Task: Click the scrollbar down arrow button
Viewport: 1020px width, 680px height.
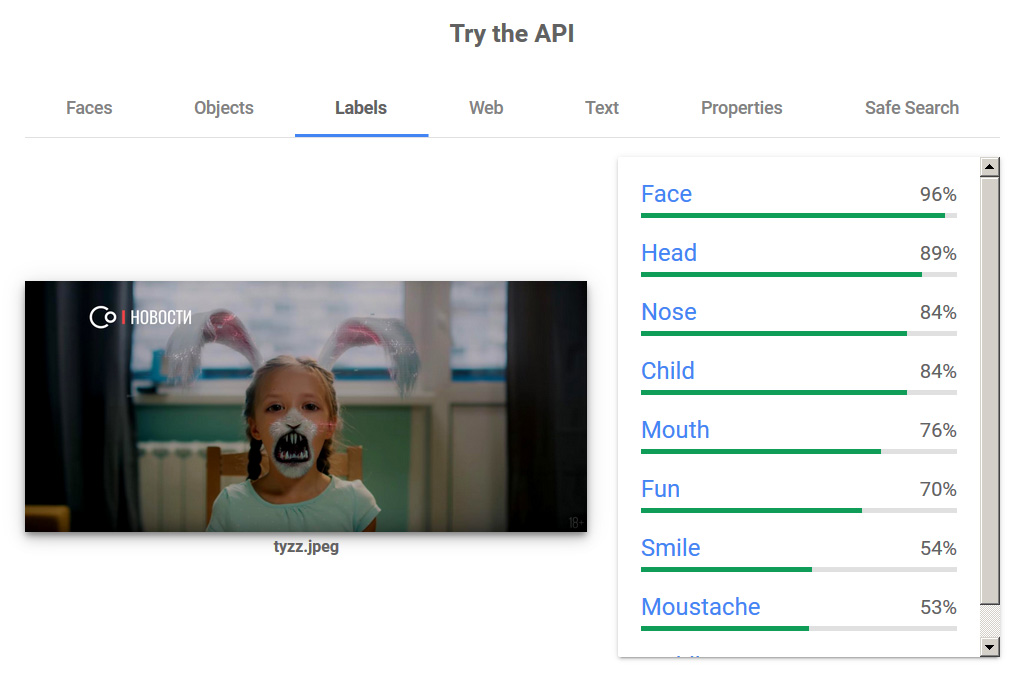Action: pos(989,647)
